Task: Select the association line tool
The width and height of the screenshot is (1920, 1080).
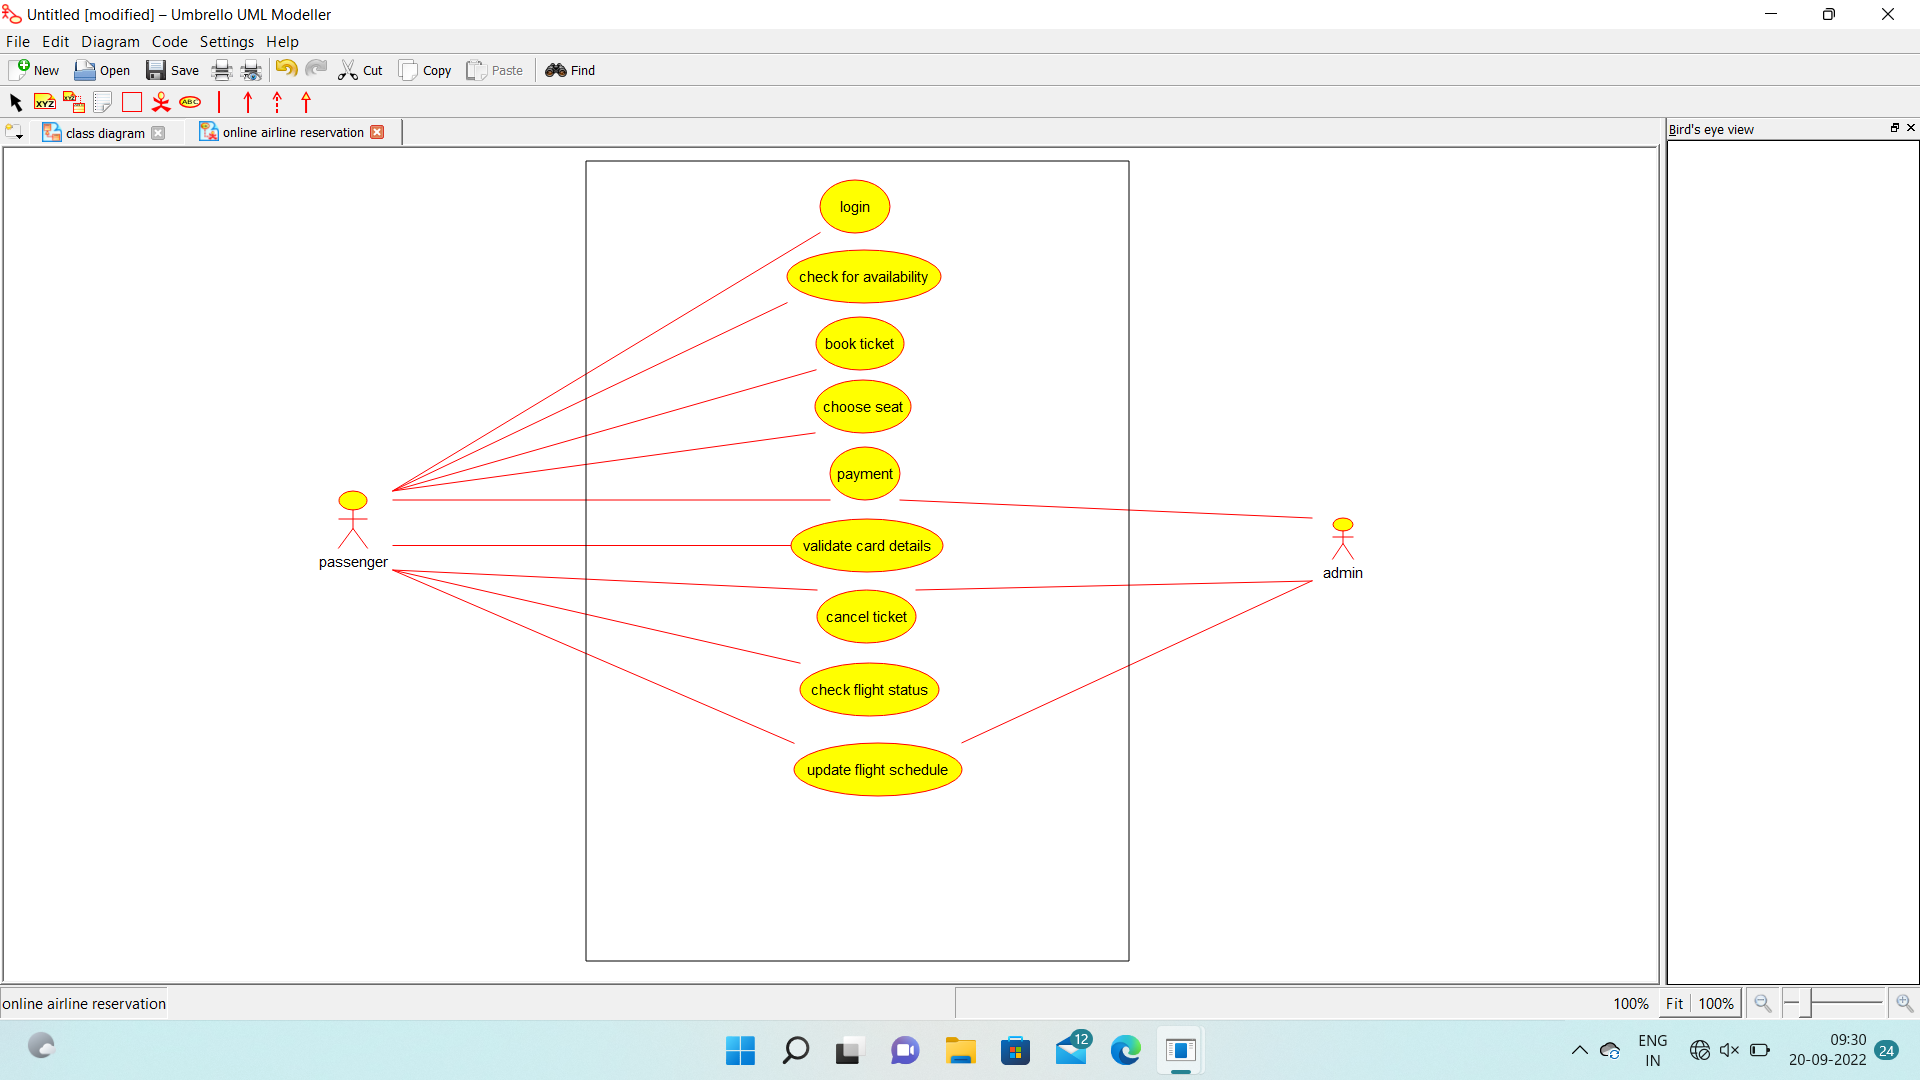Action: click(219, 102)
